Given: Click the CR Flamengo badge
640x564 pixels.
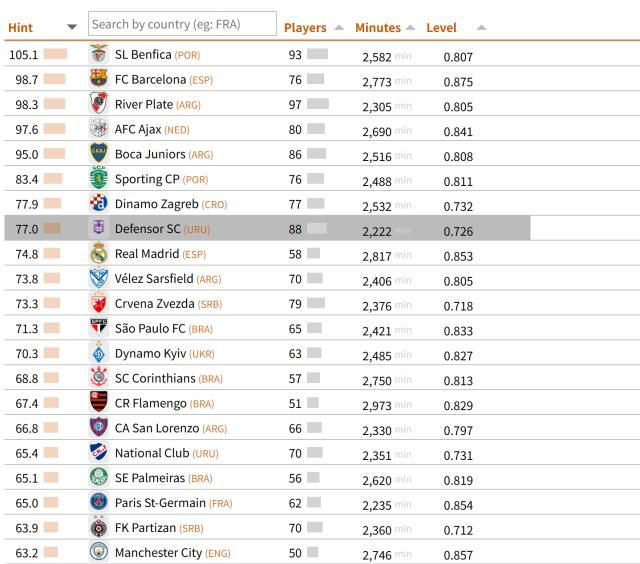Looking at the screenshot, I should point(98,403).
